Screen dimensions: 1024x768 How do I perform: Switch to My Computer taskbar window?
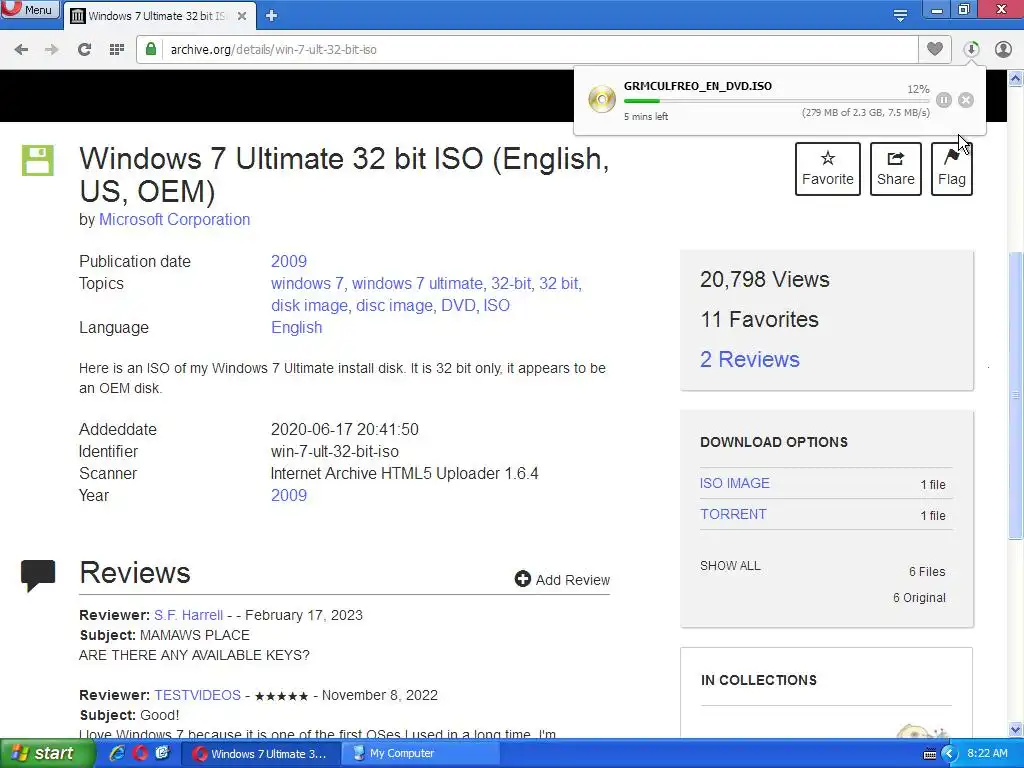(422, 754)
